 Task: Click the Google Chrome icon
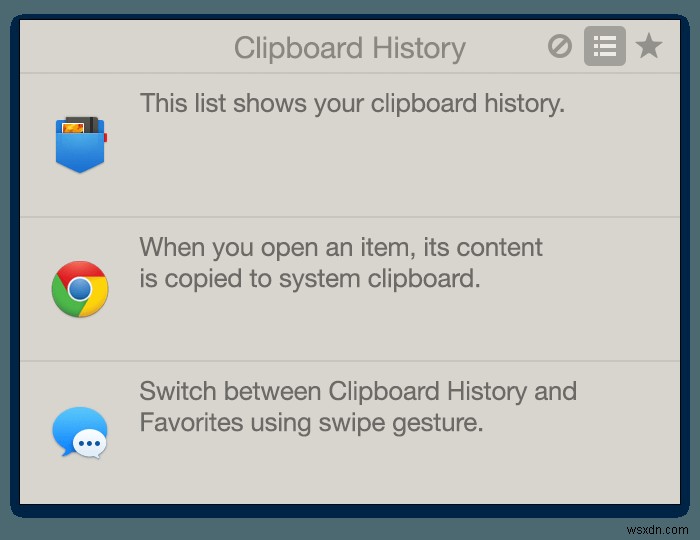click(x=80, y=289)
